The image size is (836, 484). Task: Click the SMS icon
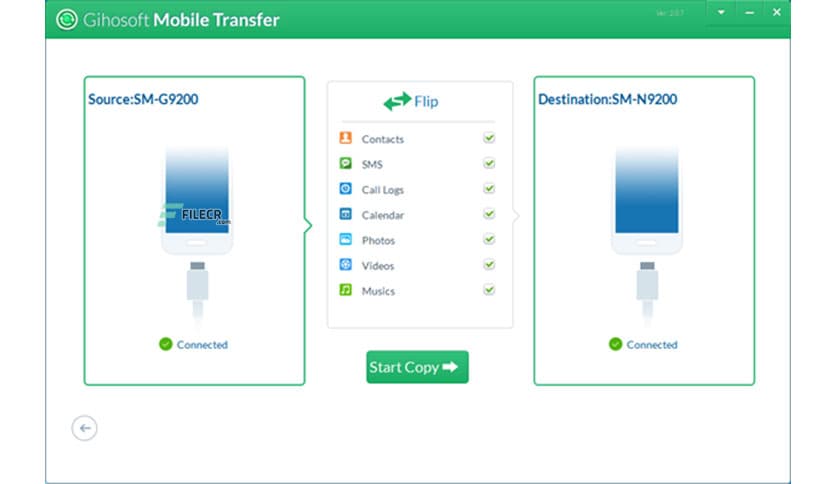pyautogui.click(x=345, y=163)
